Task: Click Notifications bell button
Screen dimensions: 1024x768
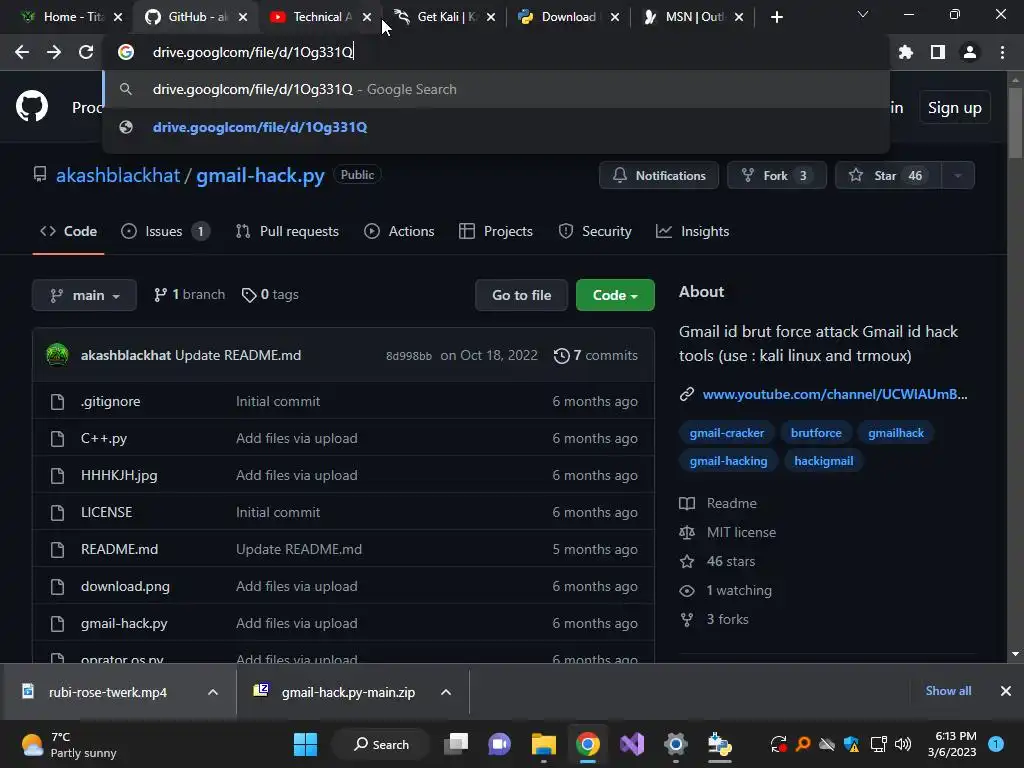Action: [659, 176]
